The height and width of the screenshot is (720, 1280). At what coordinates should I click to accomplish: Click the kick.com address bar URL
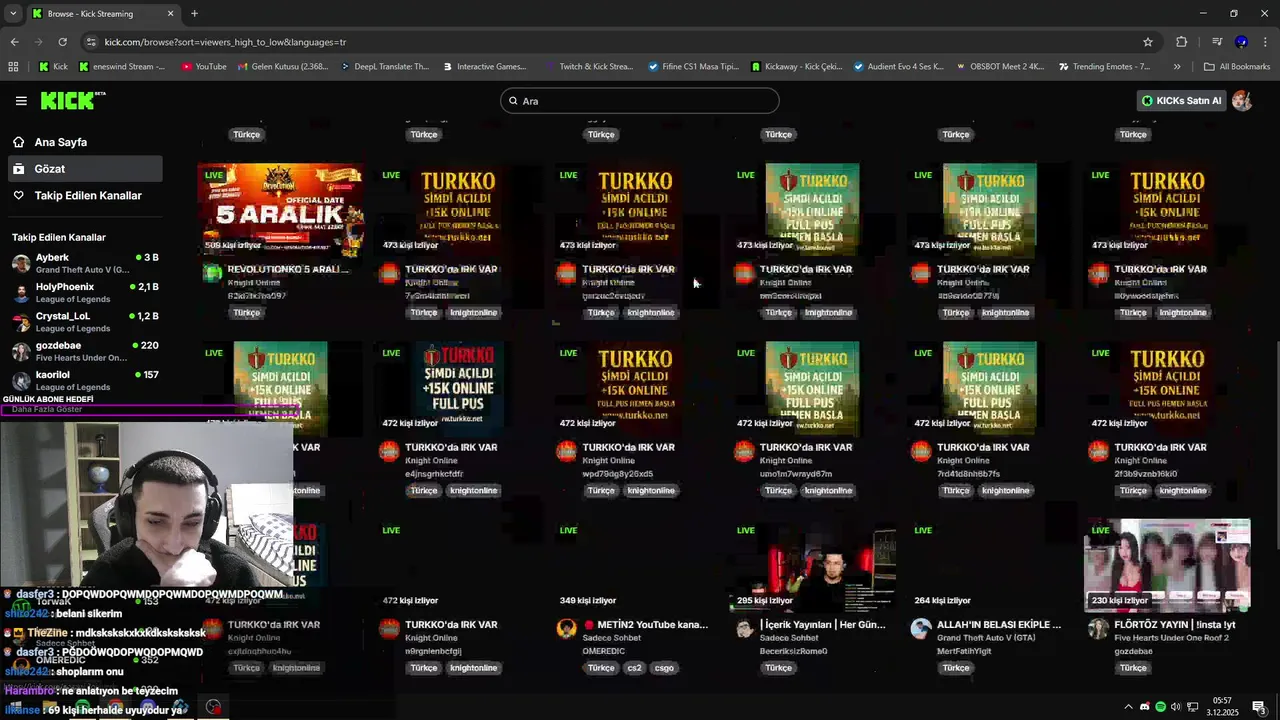(225, 42)
